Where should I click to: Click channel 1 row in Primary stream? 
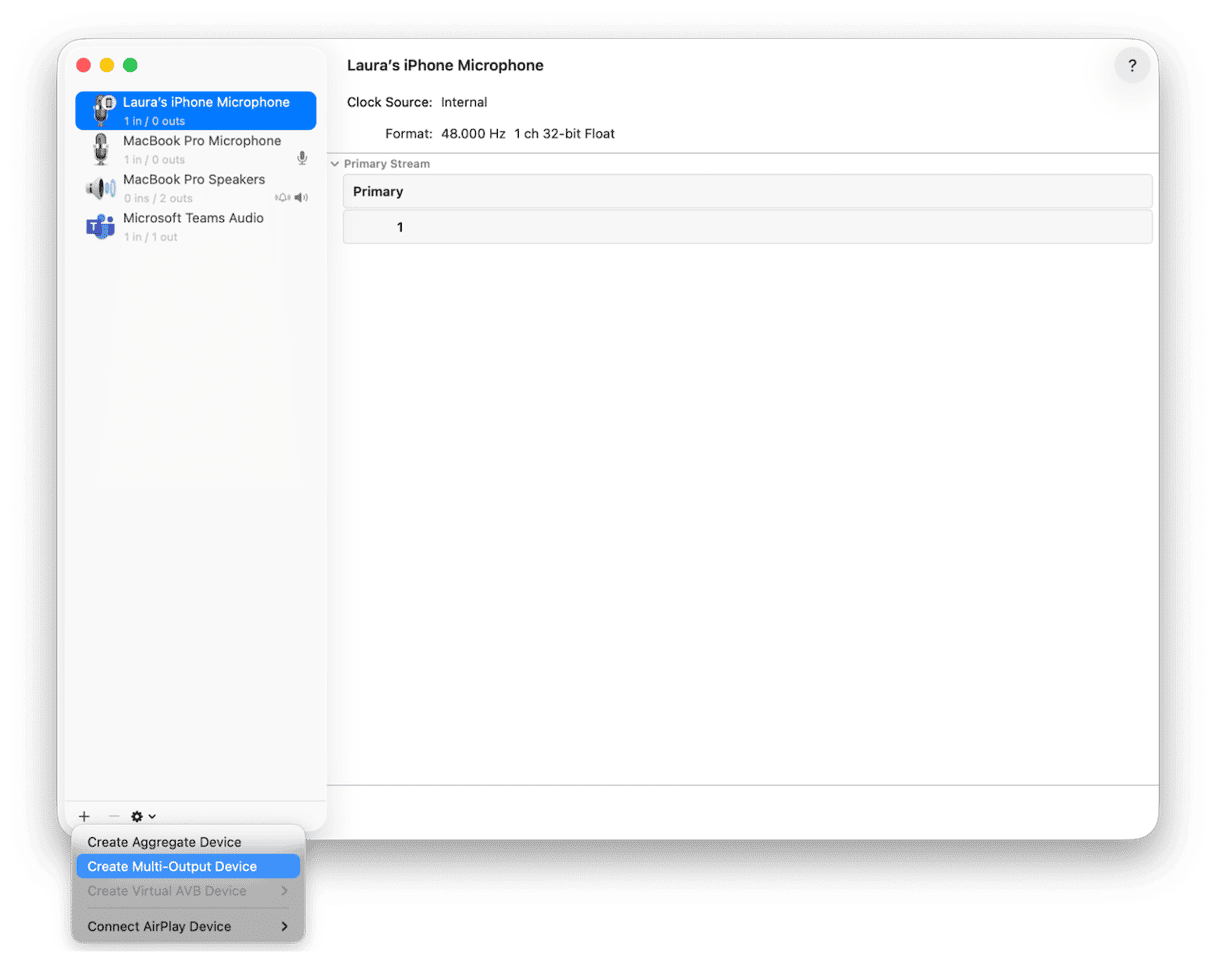(747, 227)
